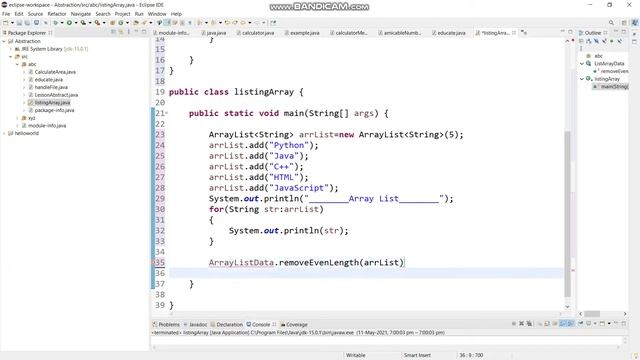Open the Project menu

(x=122, y=14)
